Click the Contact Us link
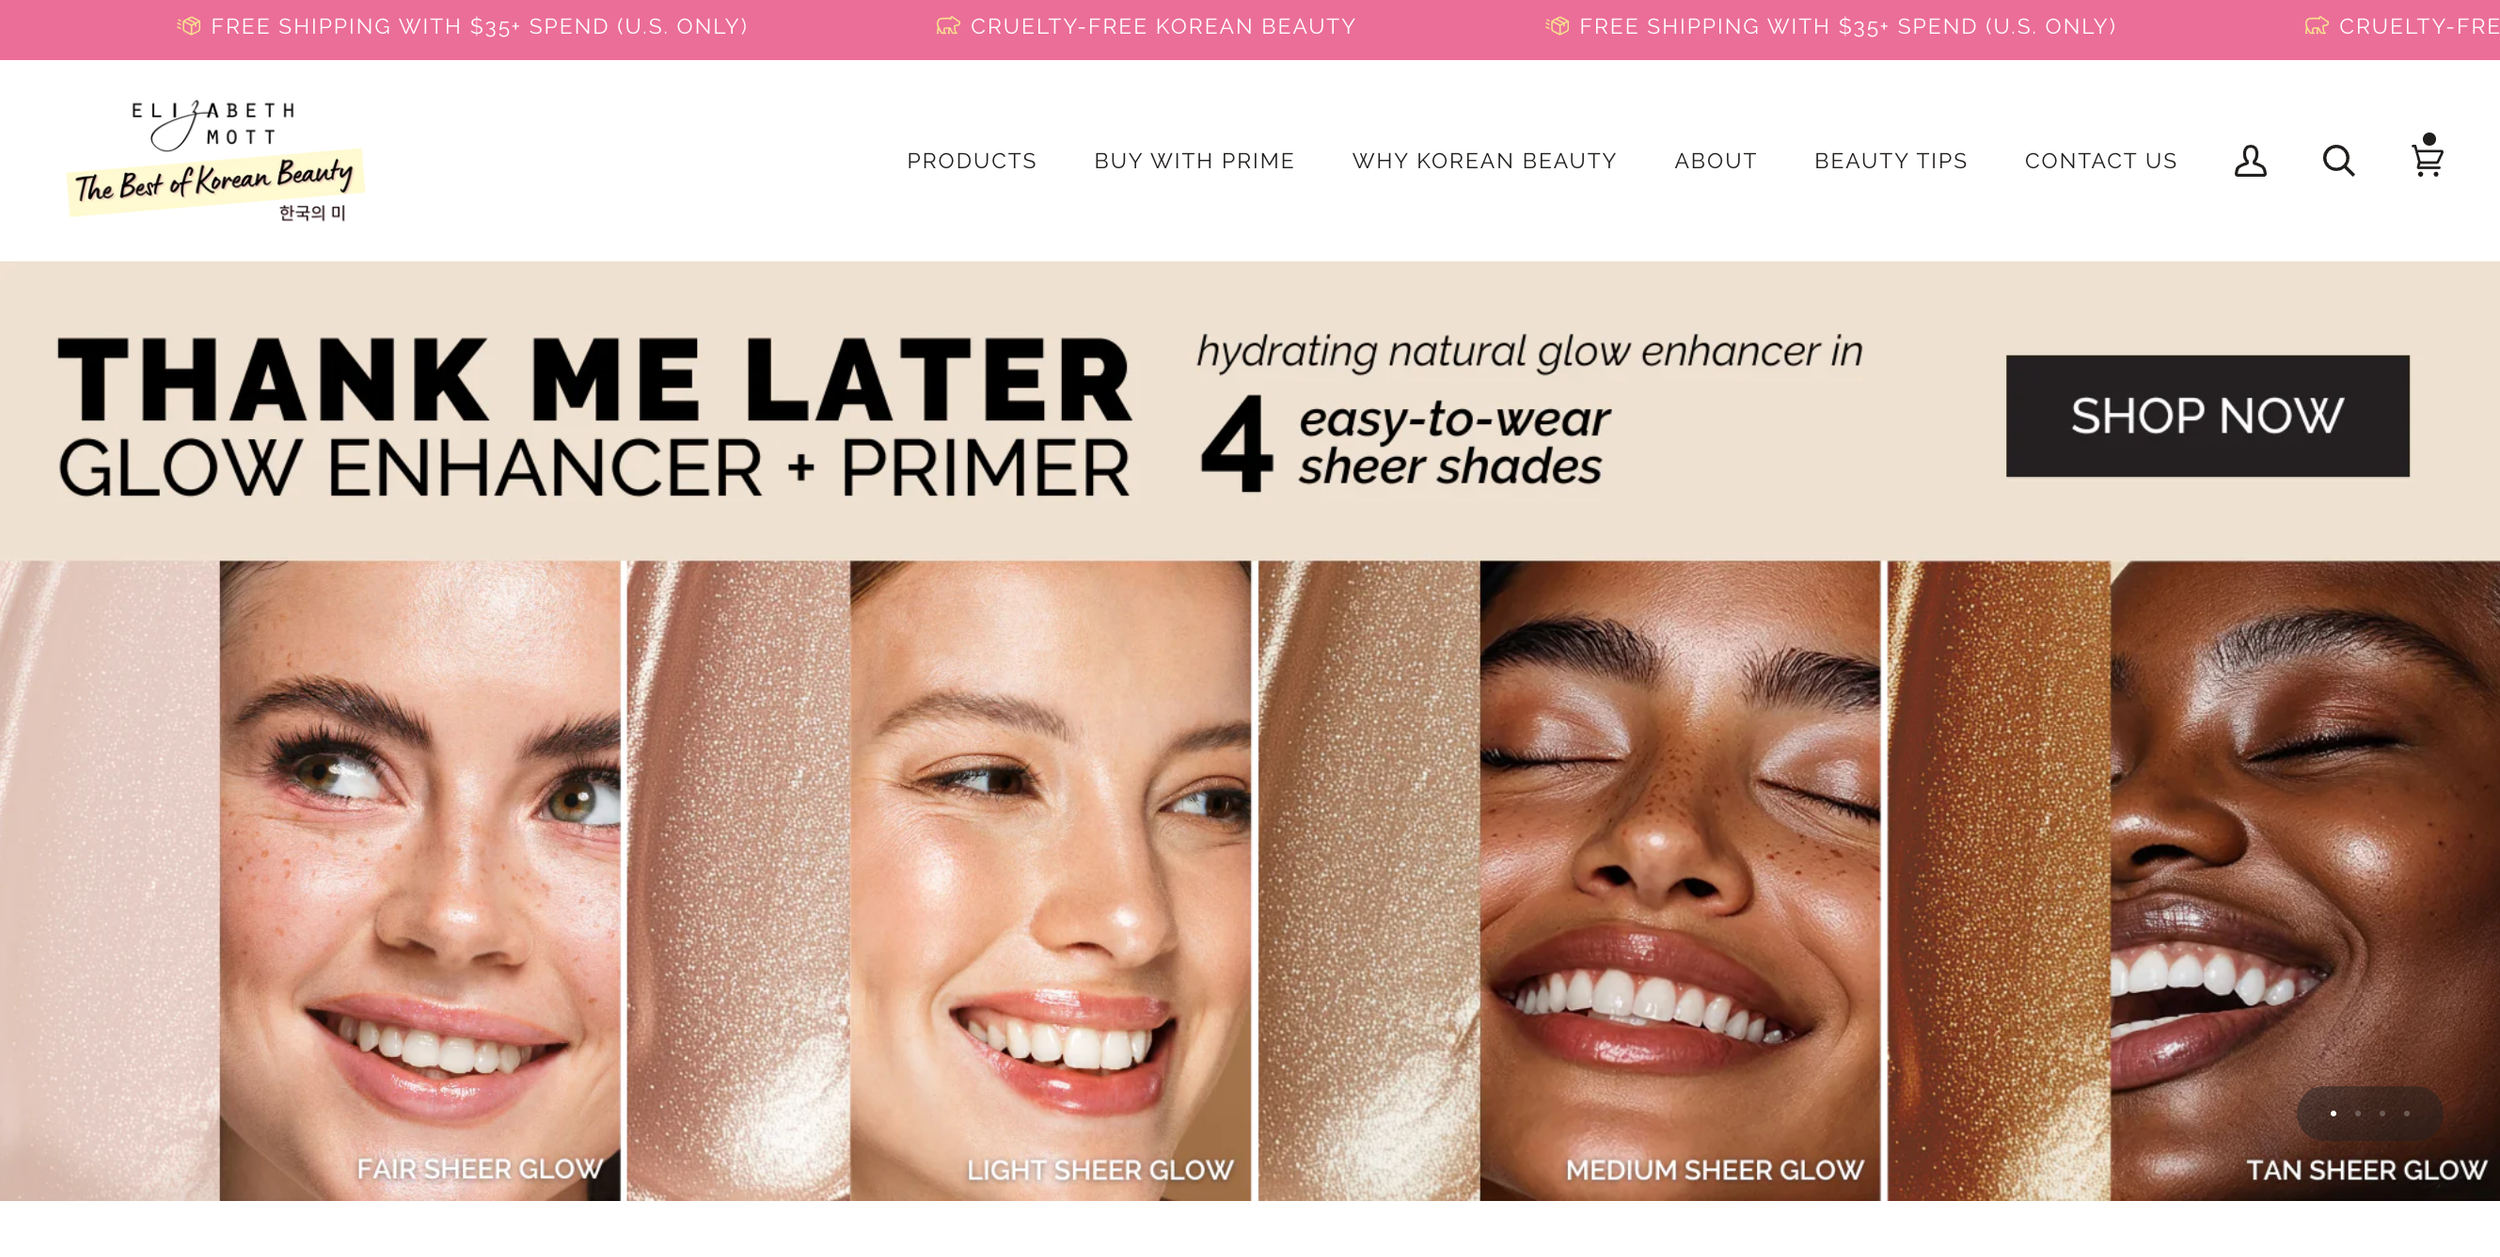The height and width of the screenshot is (1257, 2500). pyautogui.click(x=2100, y=161)
